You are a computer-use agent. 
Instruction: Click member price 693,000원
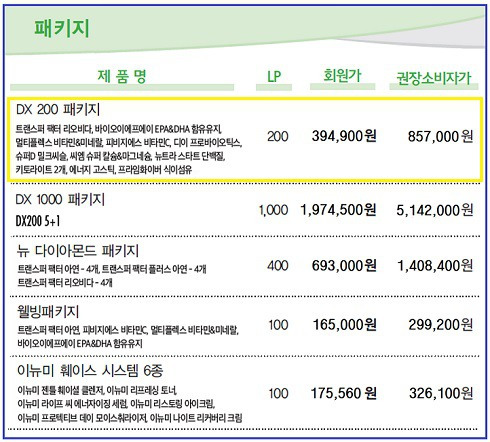(344, 266)
